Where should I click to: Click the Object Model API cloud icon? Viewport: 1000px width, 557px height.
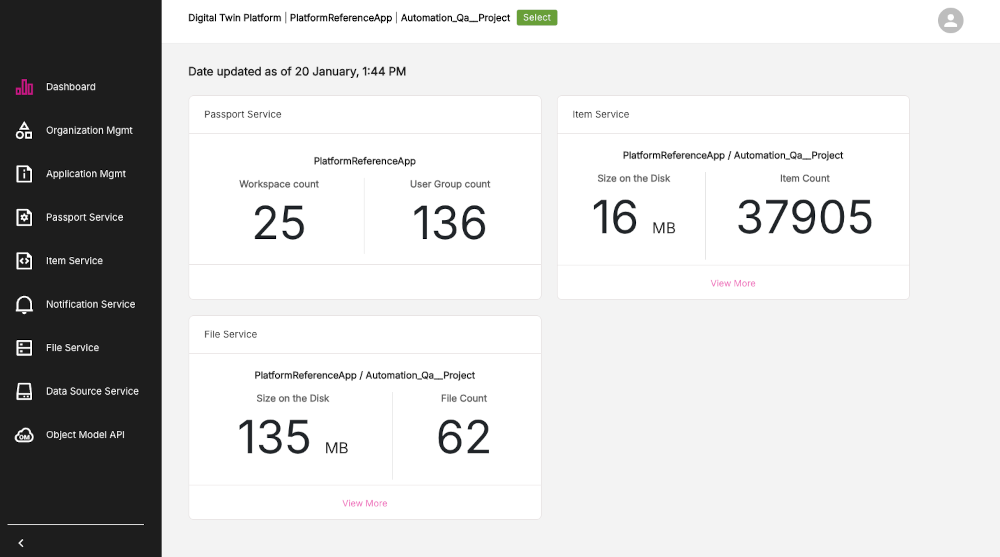point(25,435)
